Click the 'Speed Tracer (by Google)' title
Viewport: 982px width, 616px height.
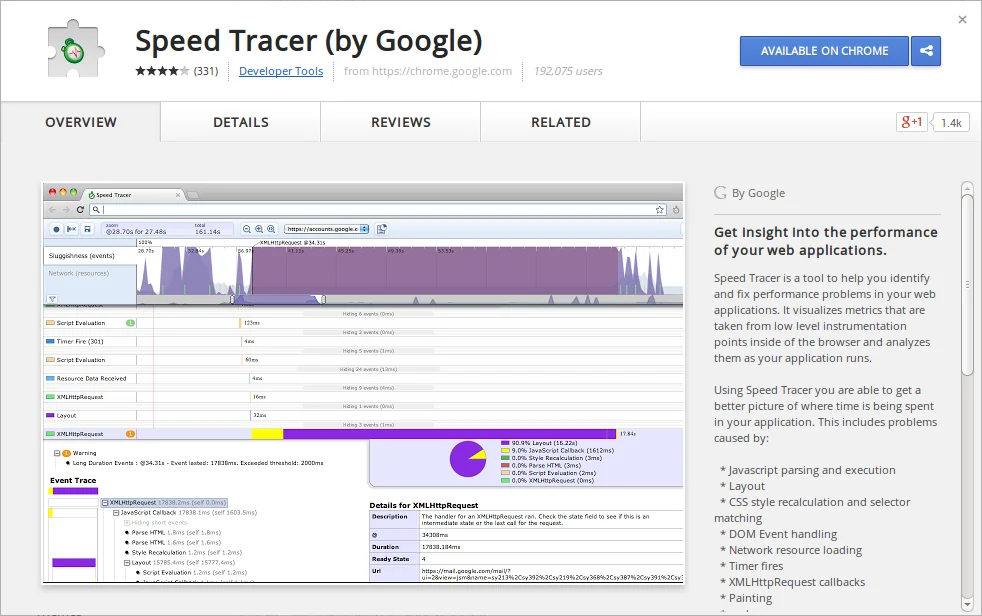(x=309, y=41)
